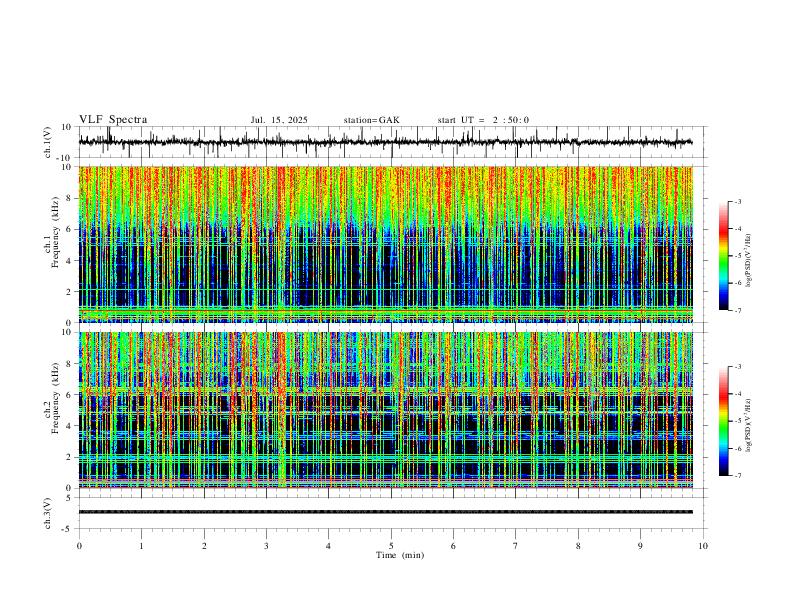This screenshot has height=612, width=792.
Task: Click the "VLF Spectra" plot title
Action: [x=113, y=120]
